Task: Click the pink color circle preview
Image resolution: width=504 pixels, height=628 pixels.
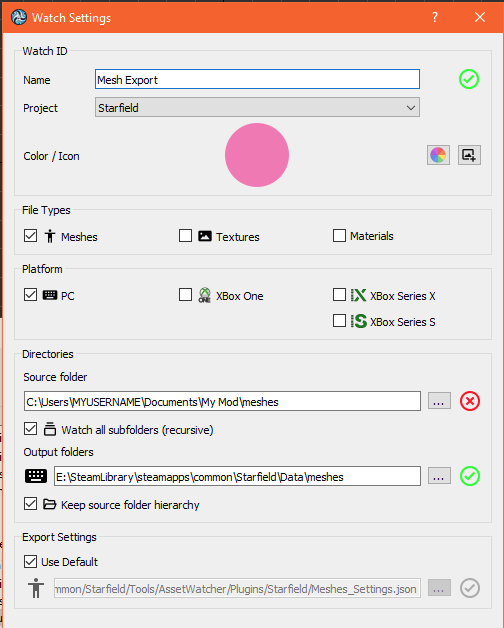Action: [x=257, y=155]
